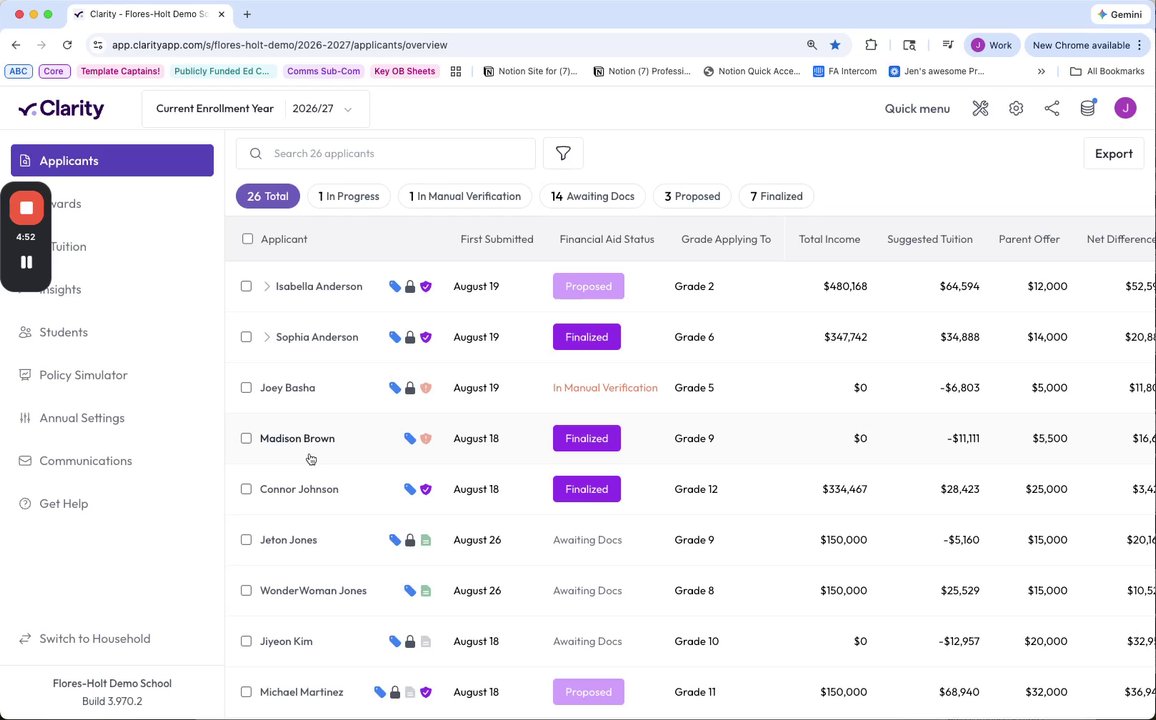Image resolution: width=1156 pixels, height=720 pixels.
Task: Filter by the Awaiting Docs tab
Action: pos(592,196)
